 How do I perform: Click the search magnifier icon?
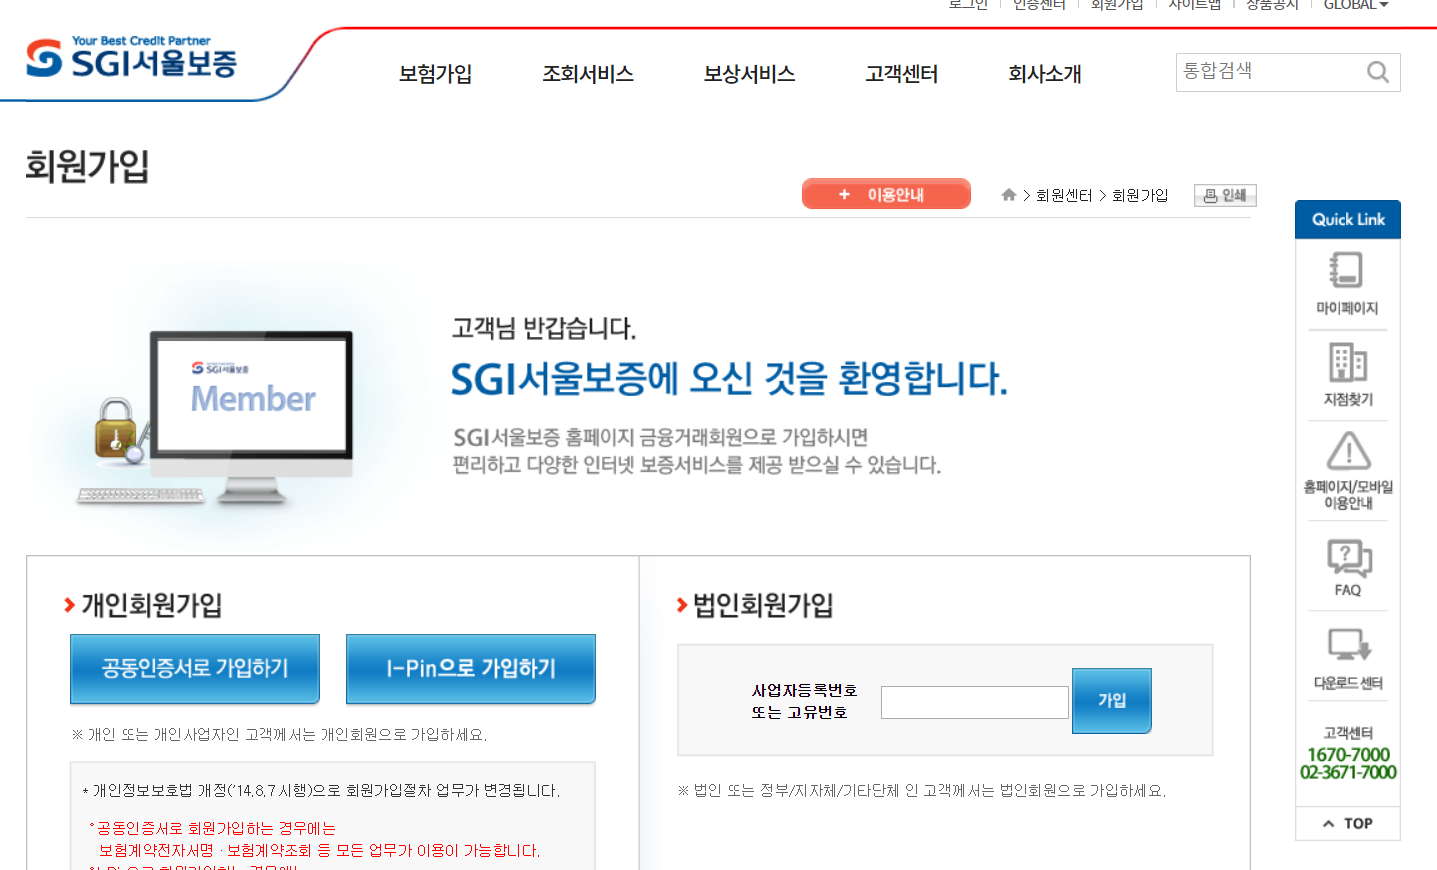click(1378, 72)
